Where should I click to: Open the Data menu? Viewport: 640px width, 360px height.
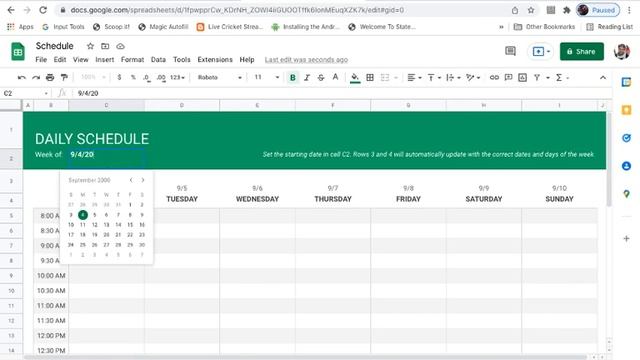158,60
